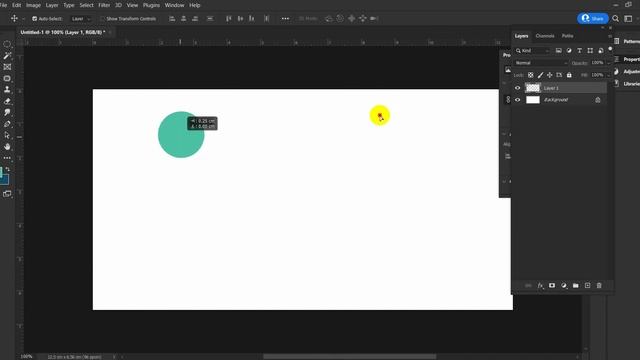640x360 pixels.
Task: Open the Kind filter dropdown
Action: [533, 51]
